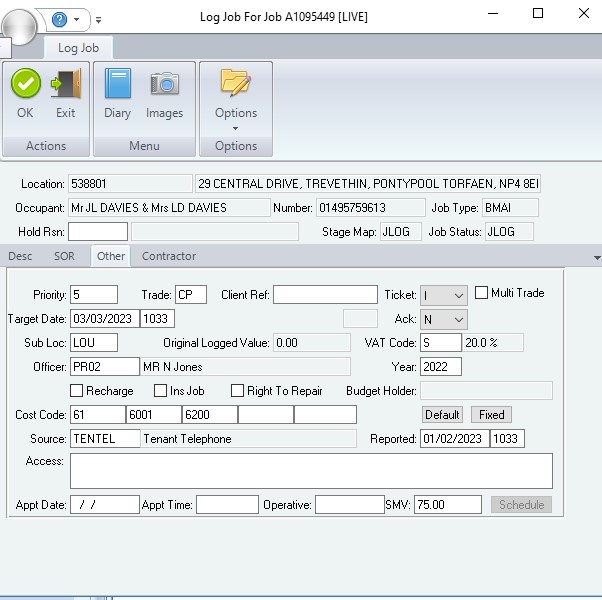Click the round application orb button

click(18, 27)
